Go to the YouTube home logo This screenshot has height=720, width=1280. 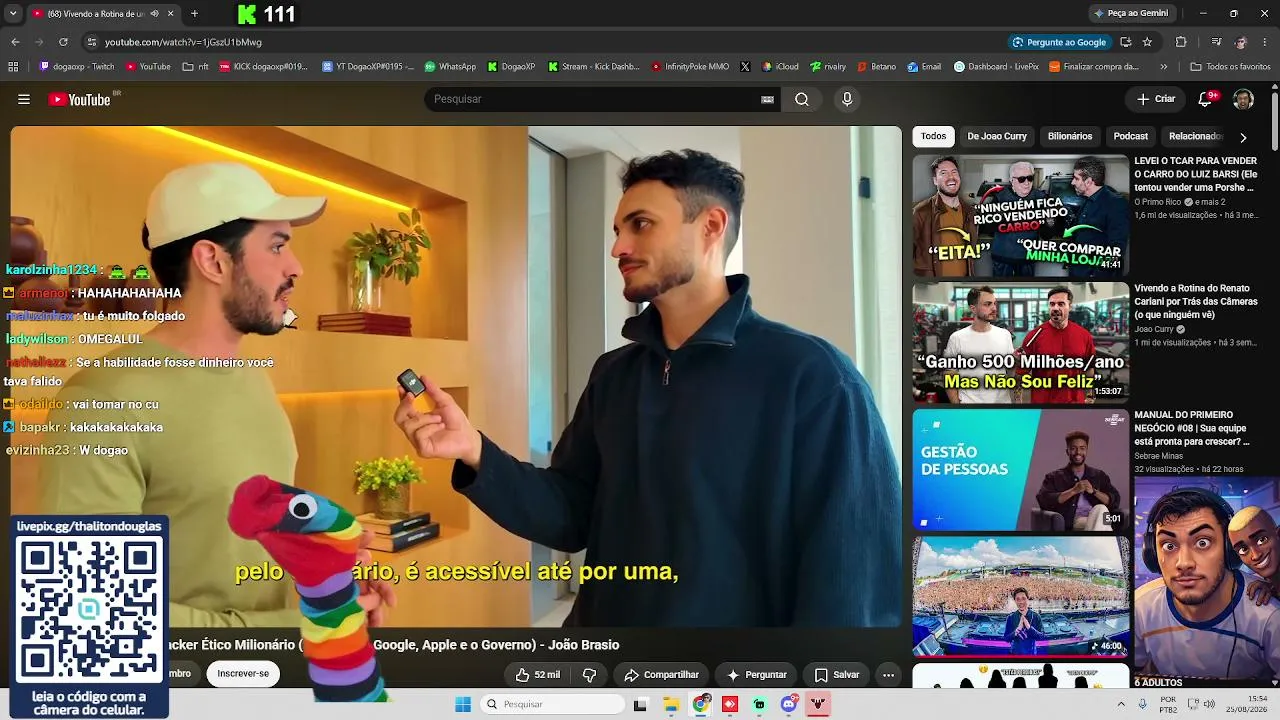pos(80,99)
